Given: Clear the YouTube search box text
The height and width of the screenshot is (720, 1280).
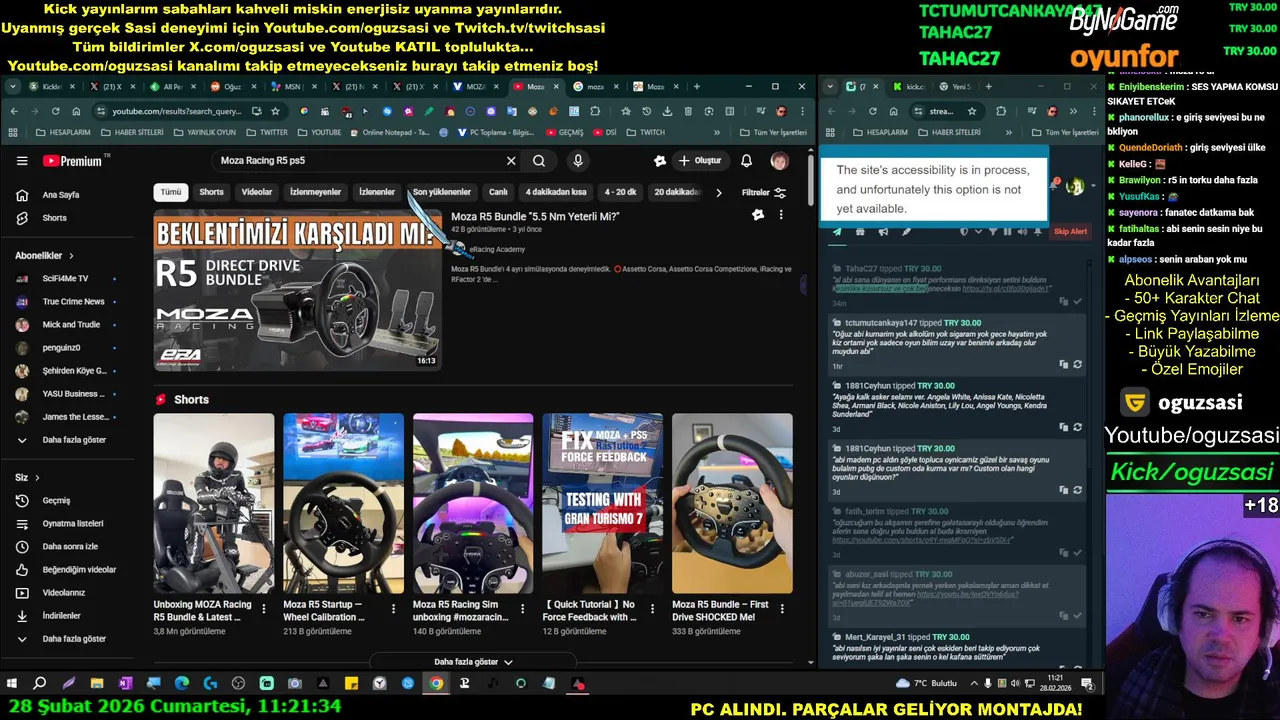Looking at the screenshot, I should point(511,160).
